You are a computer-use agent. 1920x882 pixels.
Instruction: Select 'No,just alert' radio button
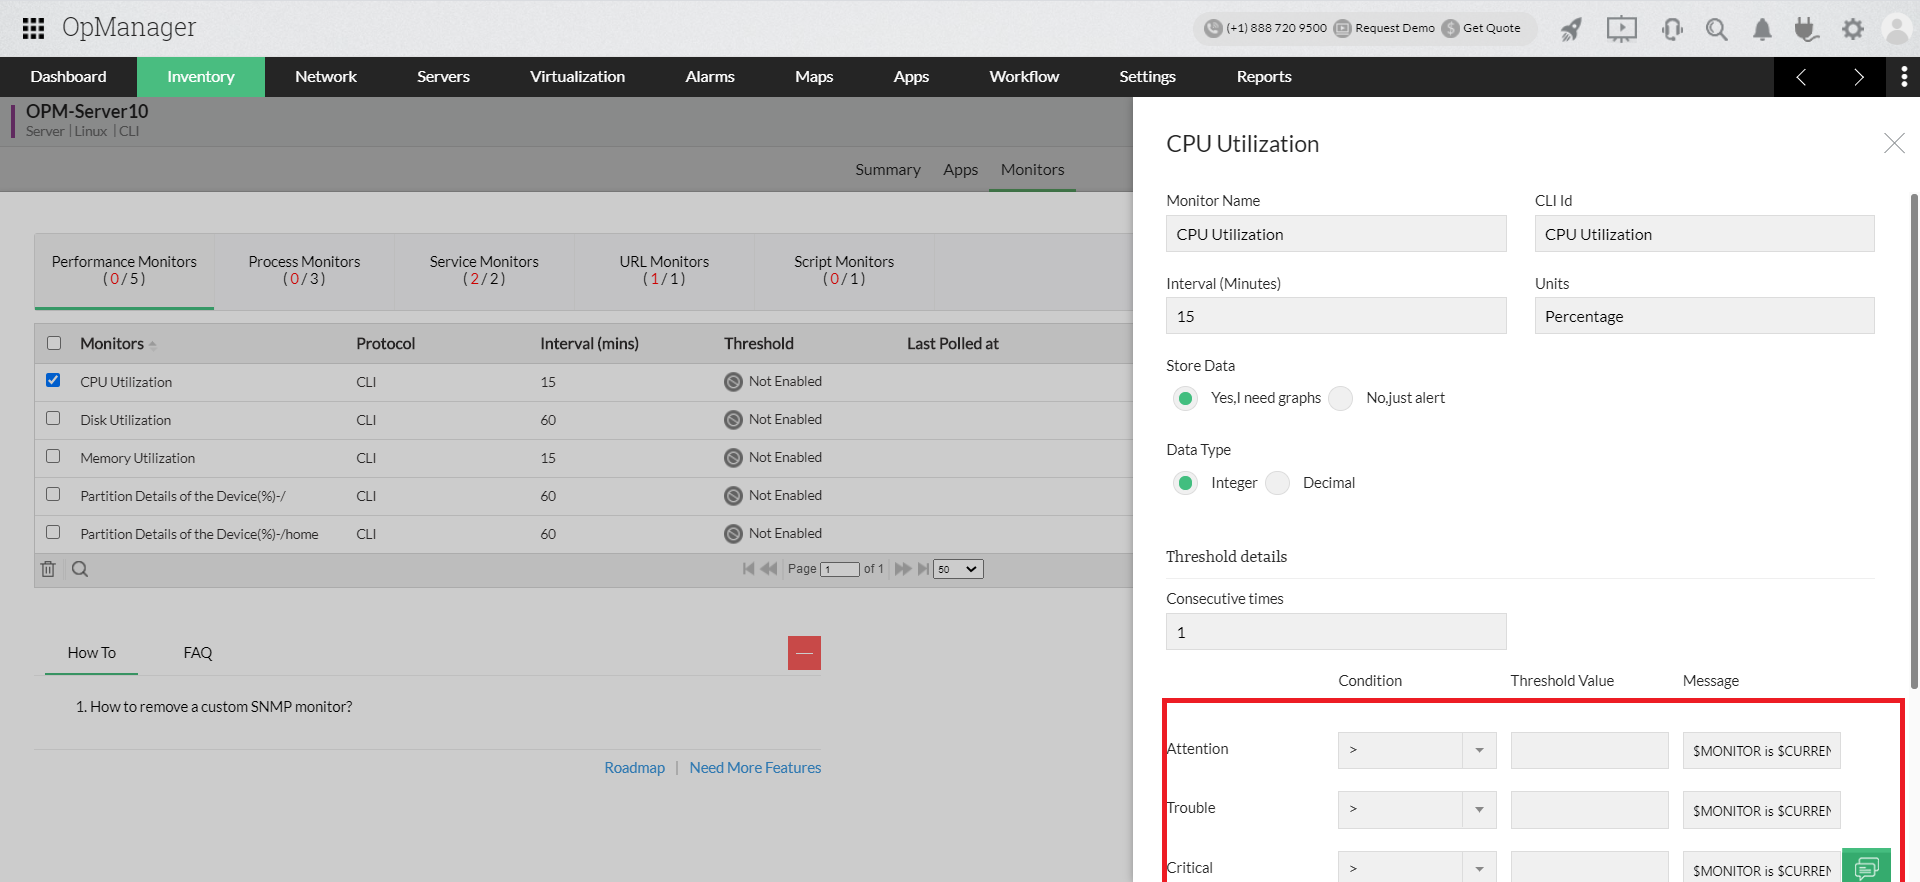pos(1341,398)
